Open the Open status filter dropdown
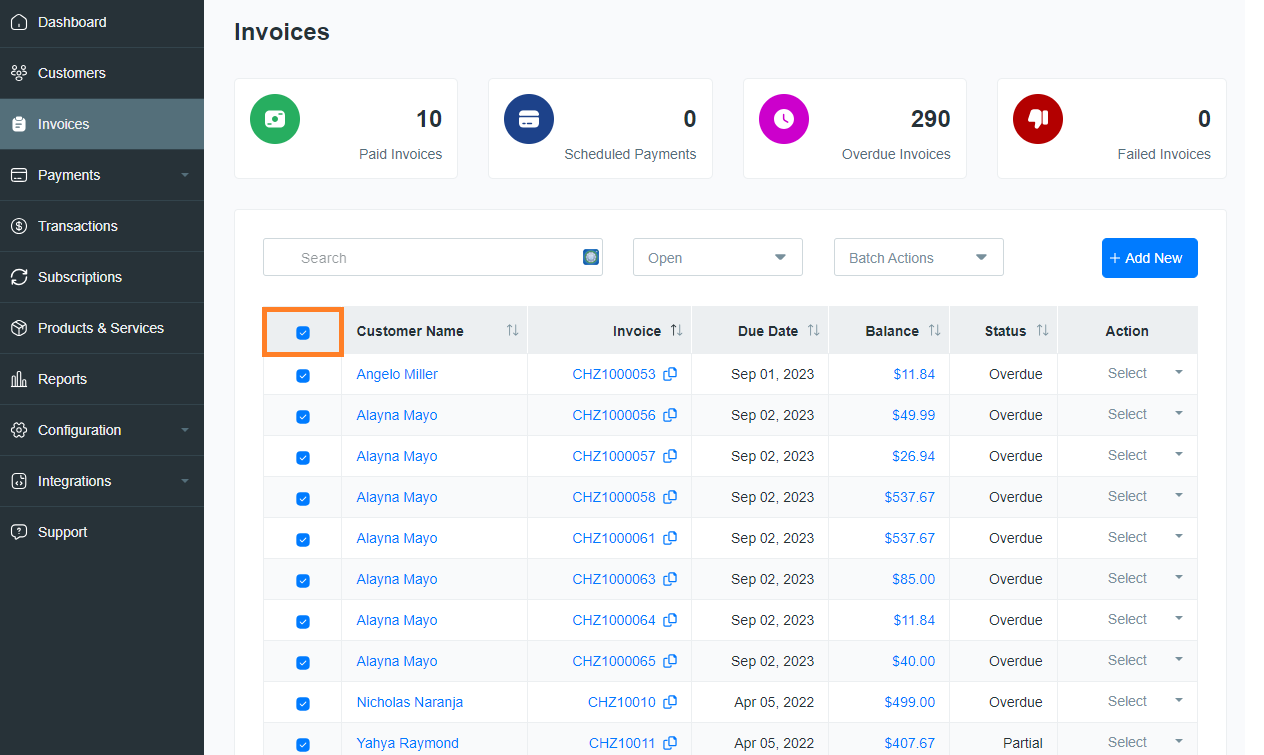This screenshot has width=1264, height=755. coord(718,257)
